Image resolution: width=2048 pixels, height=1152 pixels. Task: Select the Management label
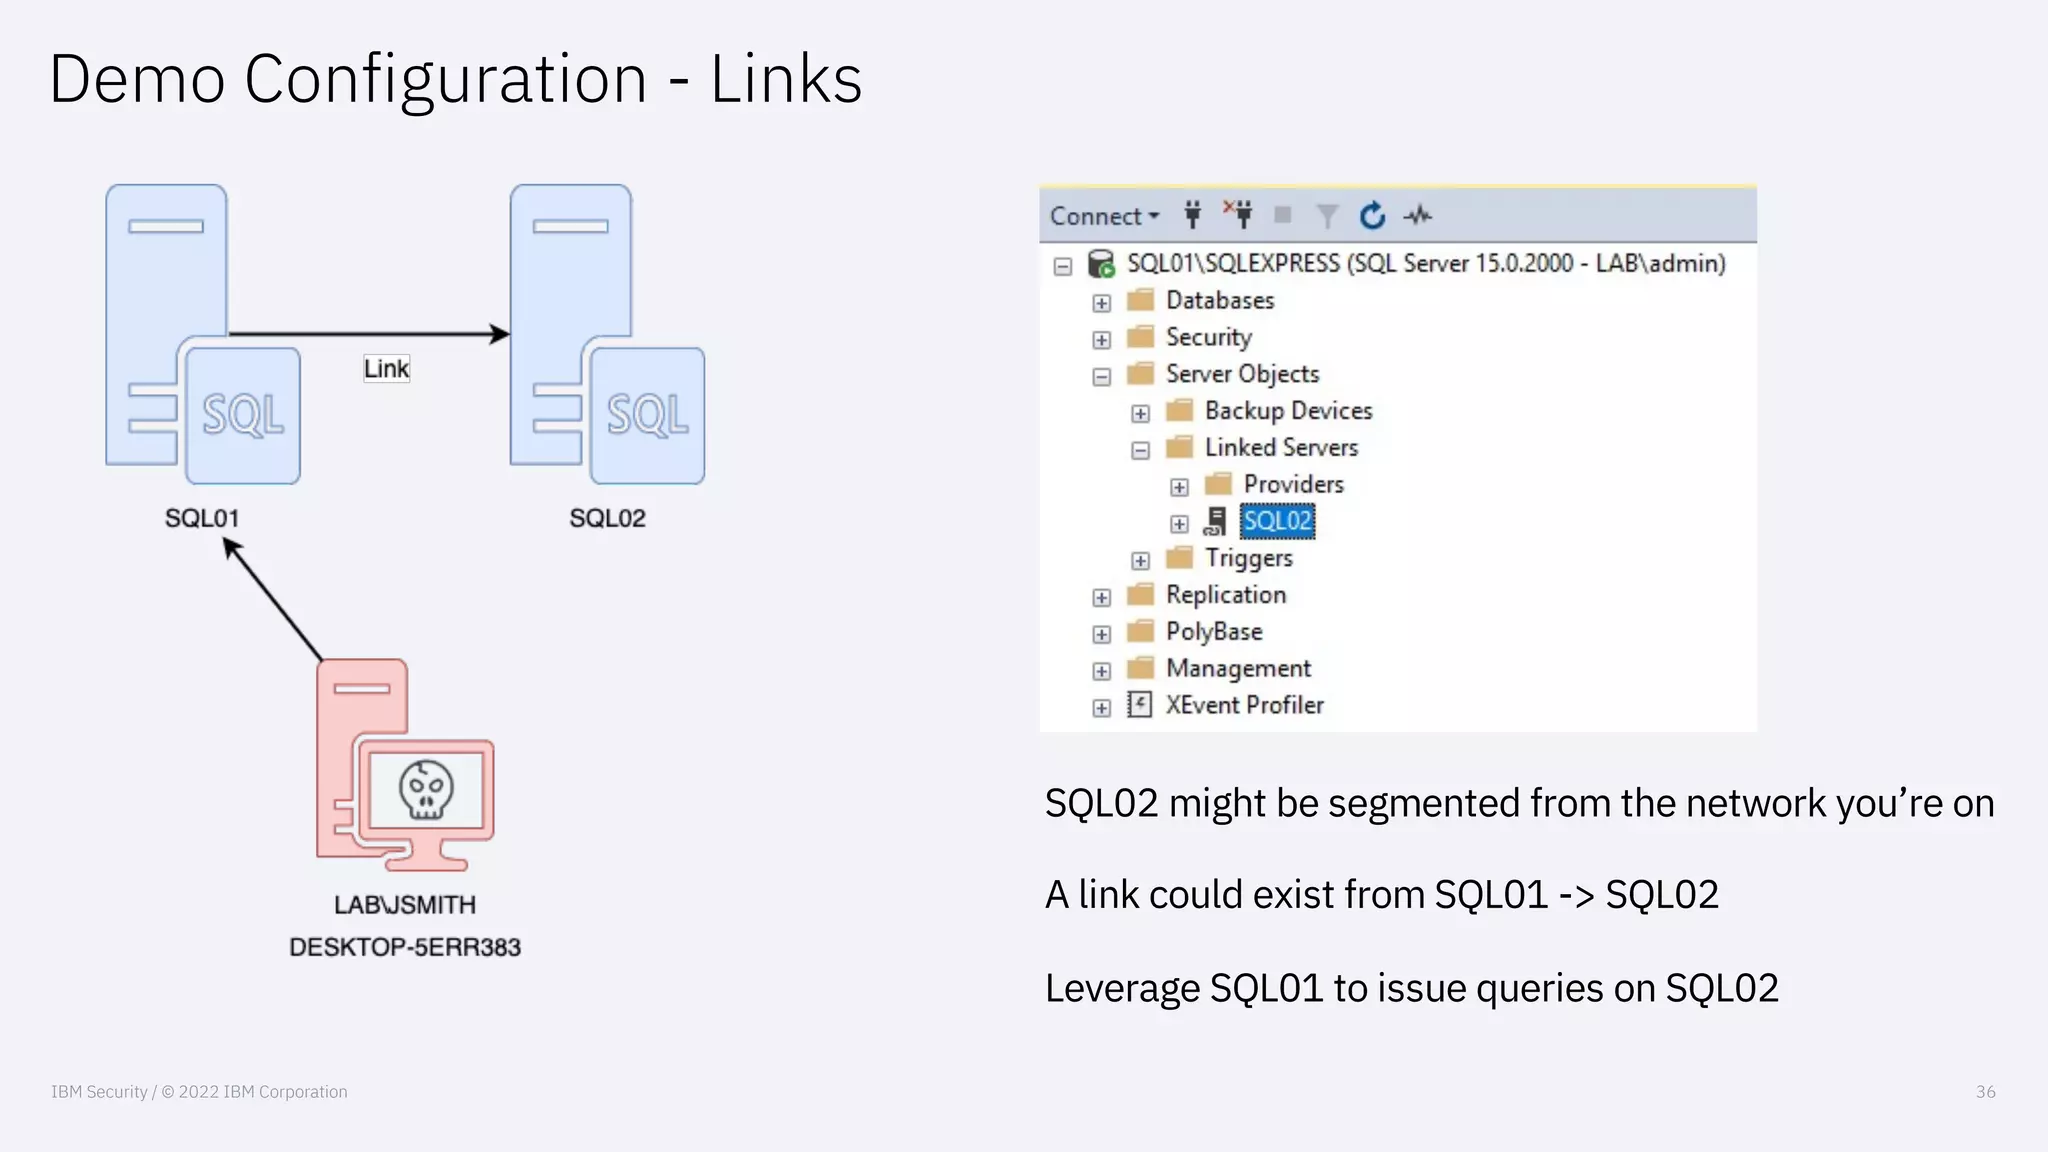pos(1238,668)
